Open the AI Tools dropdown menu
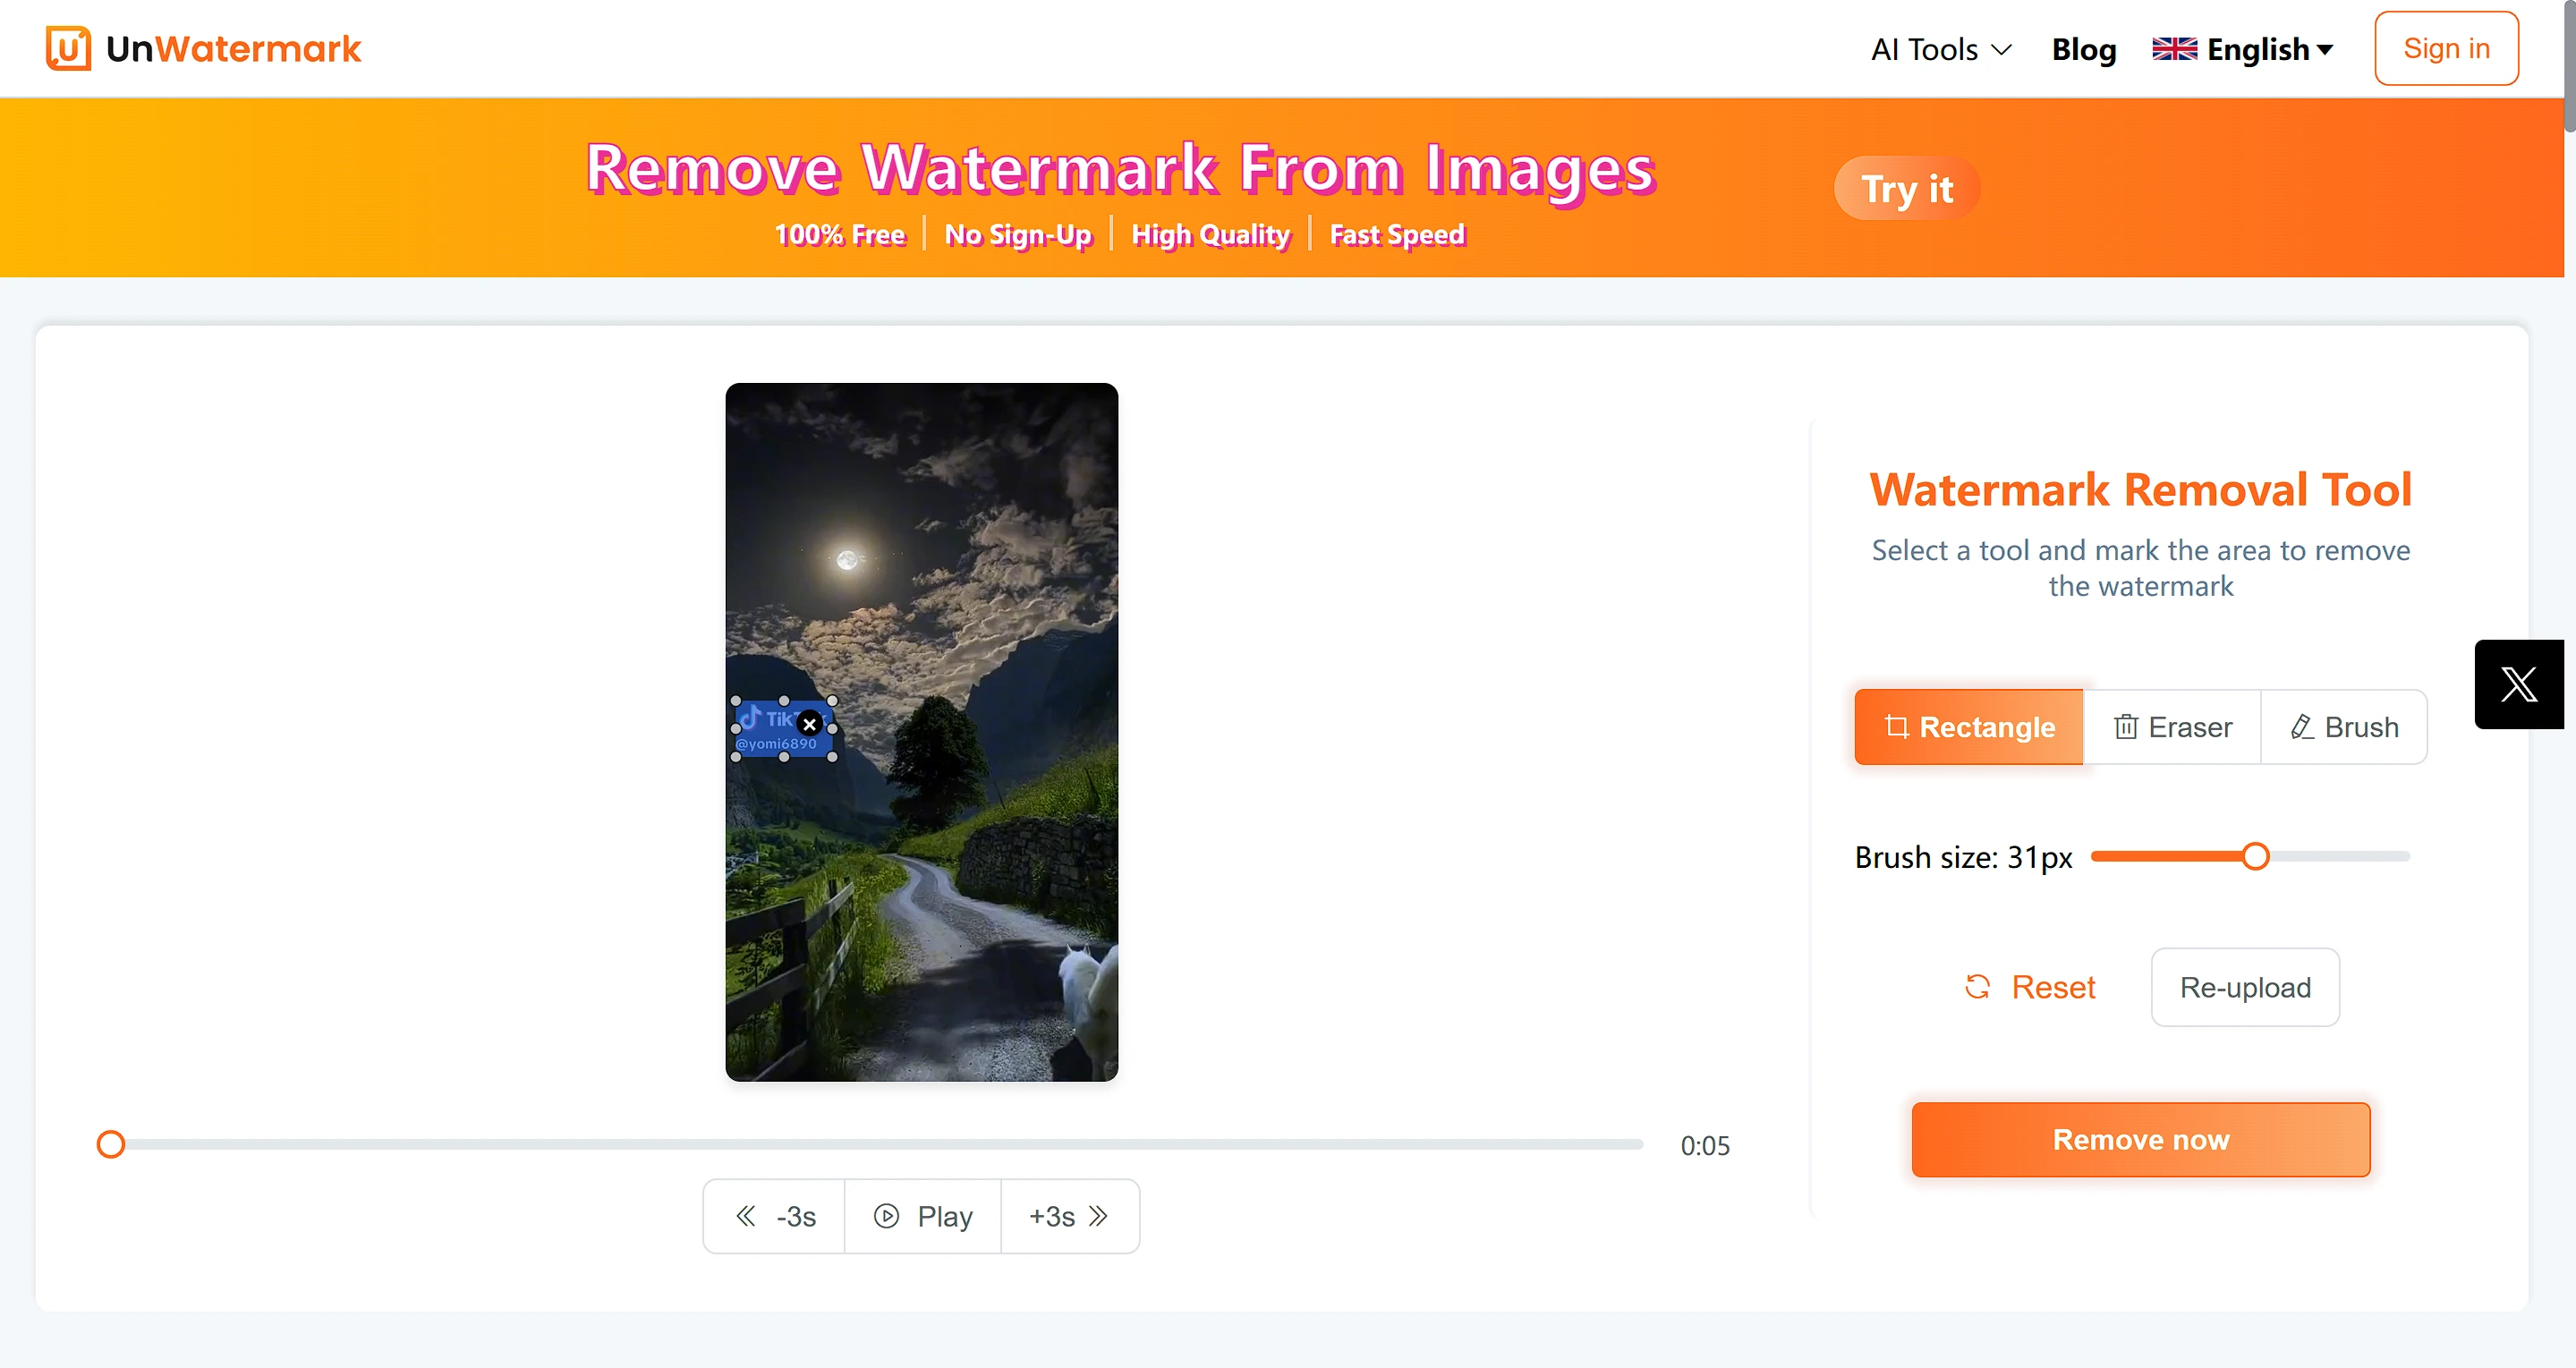This screenshot has width=2576, height=1368. [1943, 47]
